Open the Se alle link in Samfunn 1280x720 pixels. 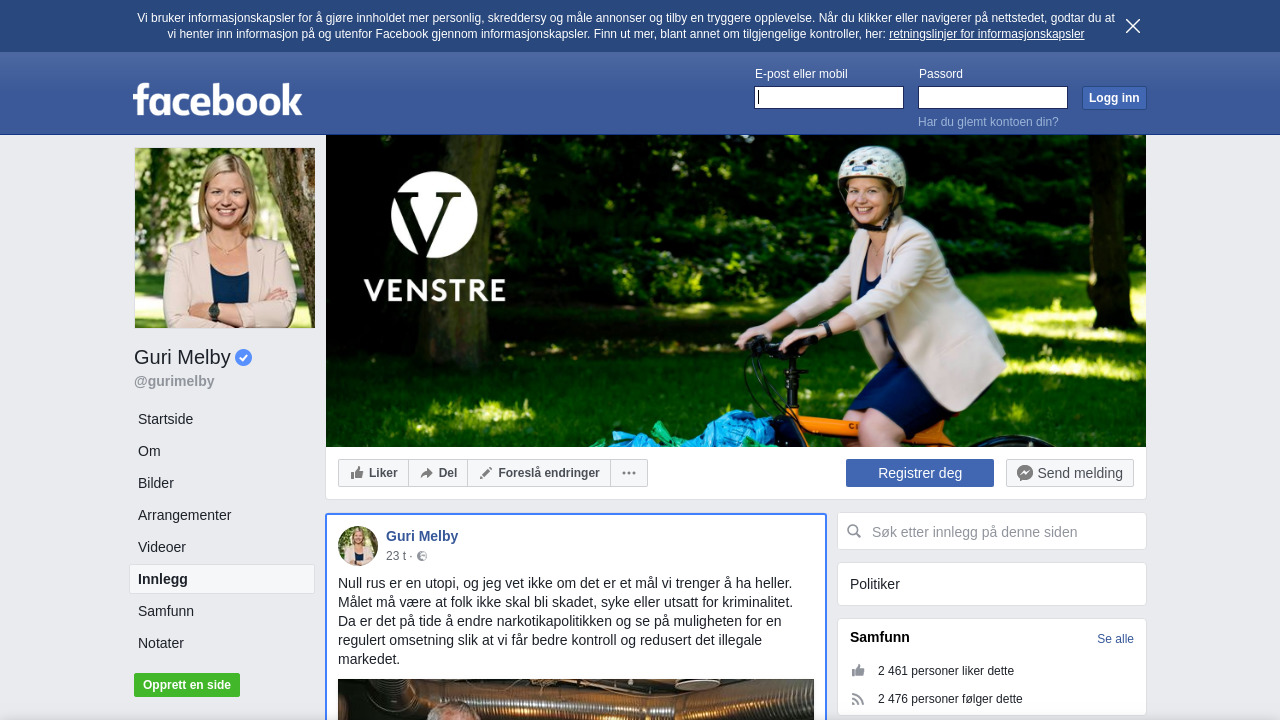(1115, 639)
